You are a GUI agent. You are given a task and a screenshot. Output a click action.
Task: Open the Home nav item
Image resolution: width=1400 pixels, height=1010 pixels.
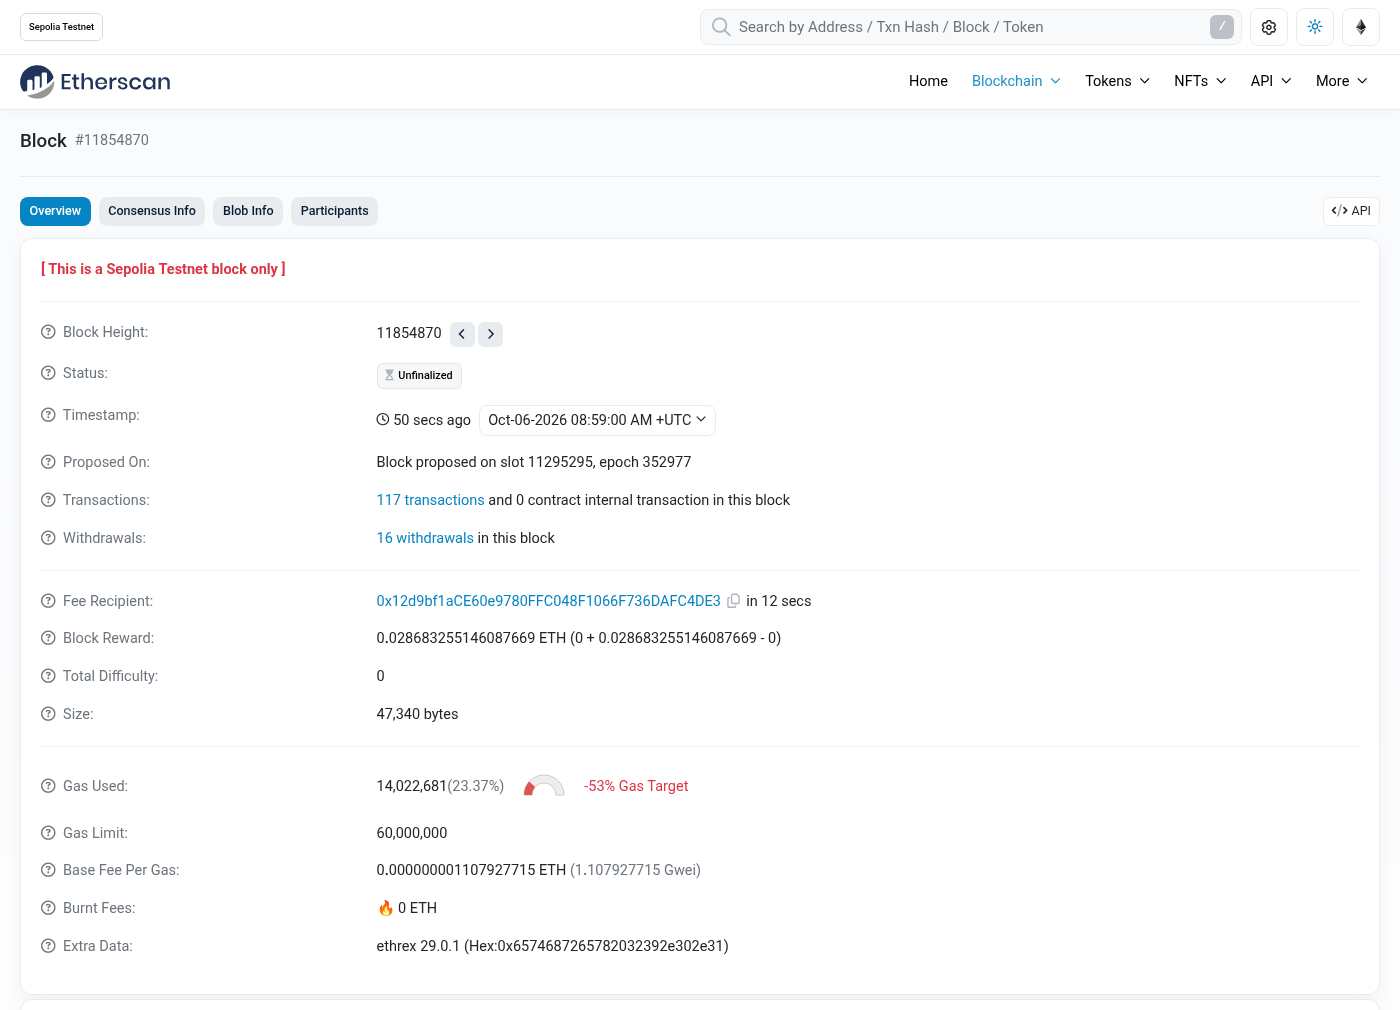coord(928,81)
